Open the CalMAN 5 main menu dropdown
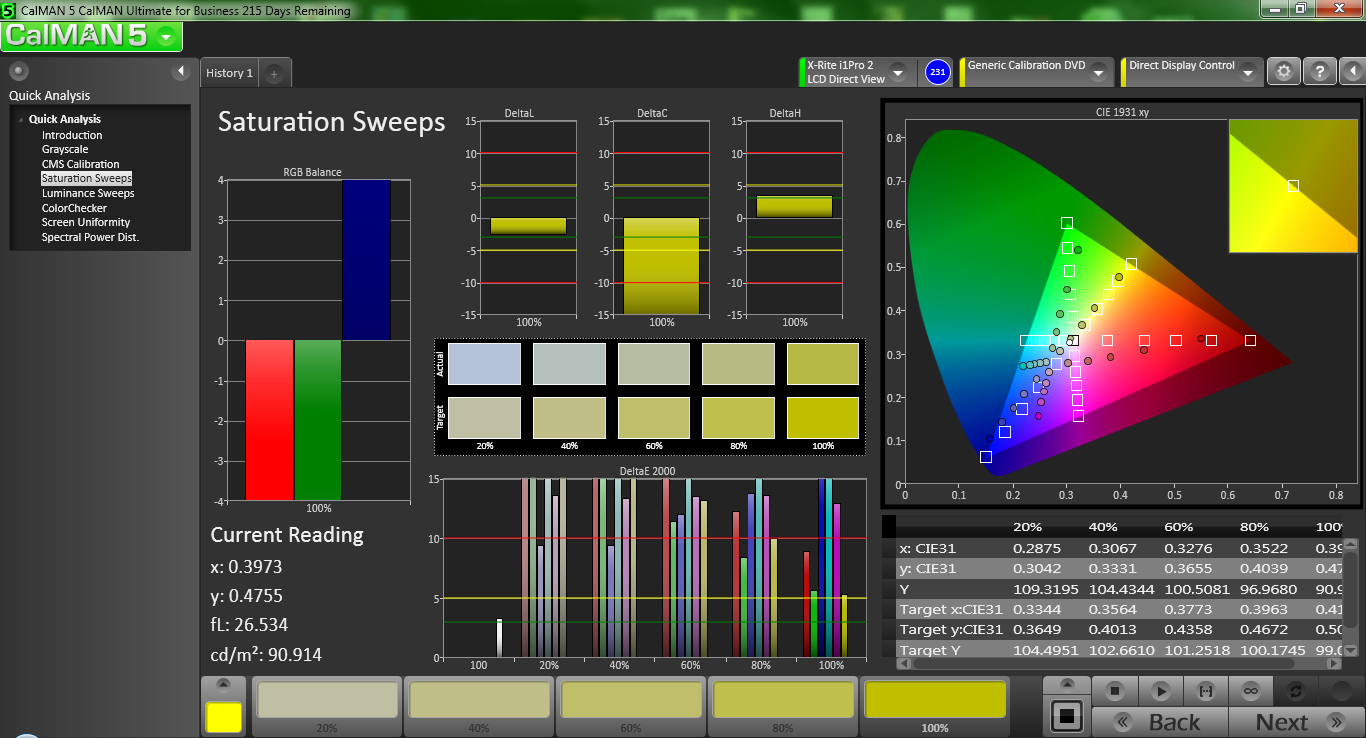 click(166, 37)
